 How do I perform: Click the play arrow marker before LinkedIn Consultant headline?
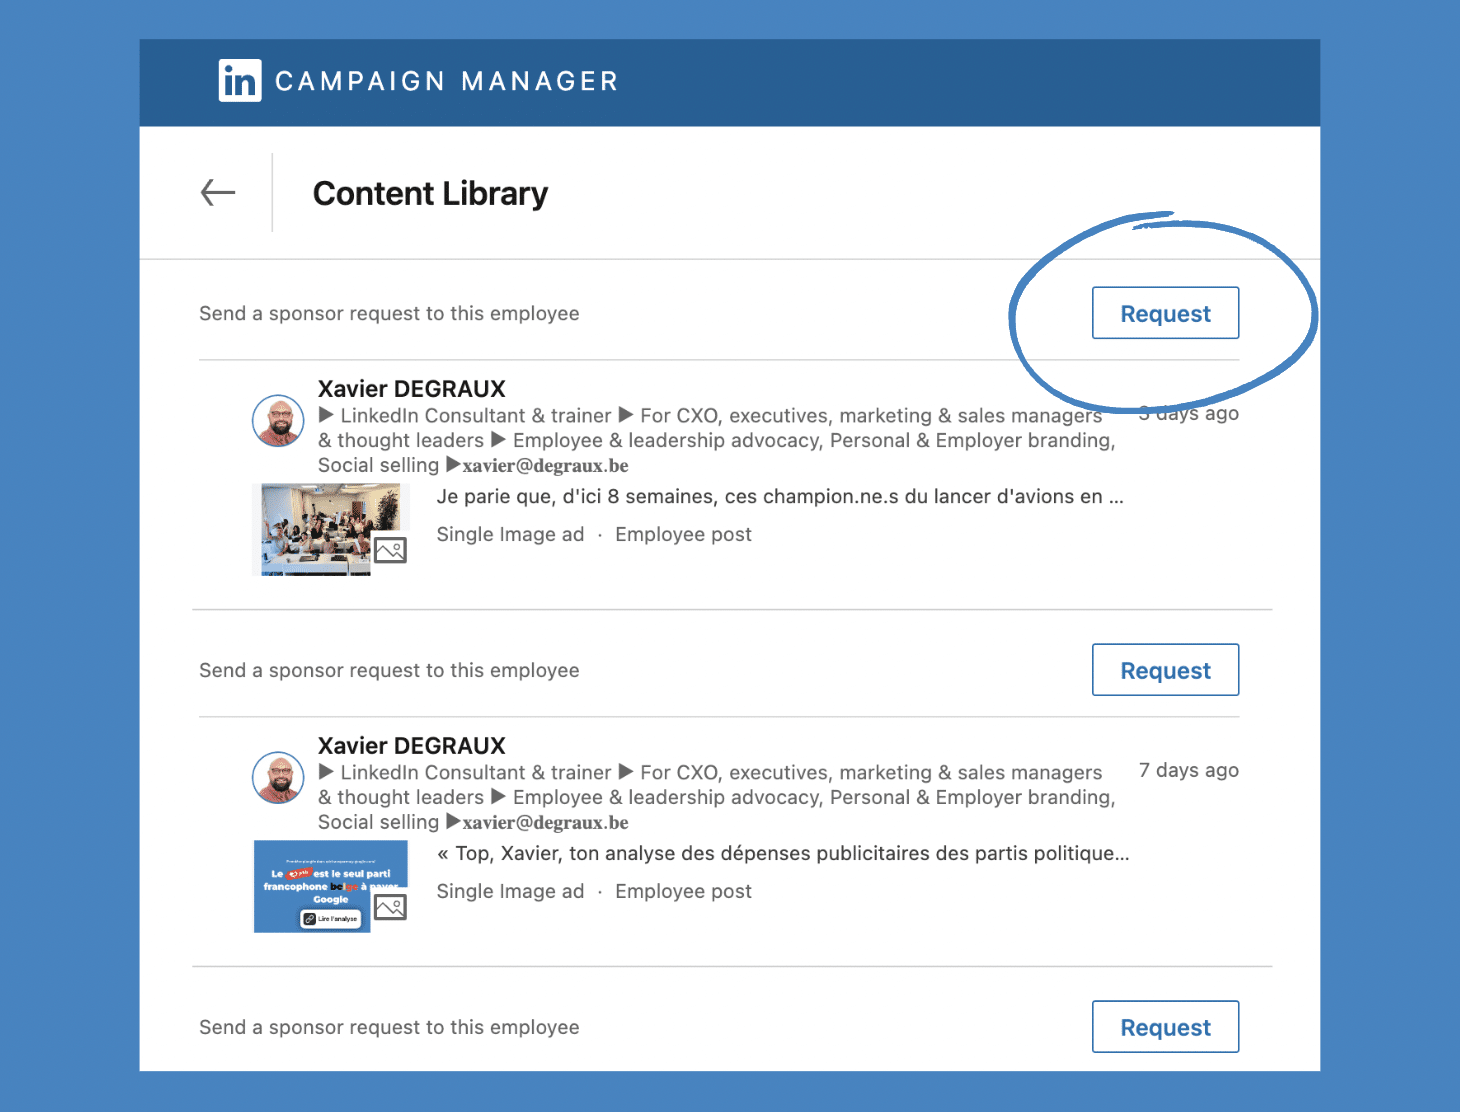pos(327,415)
